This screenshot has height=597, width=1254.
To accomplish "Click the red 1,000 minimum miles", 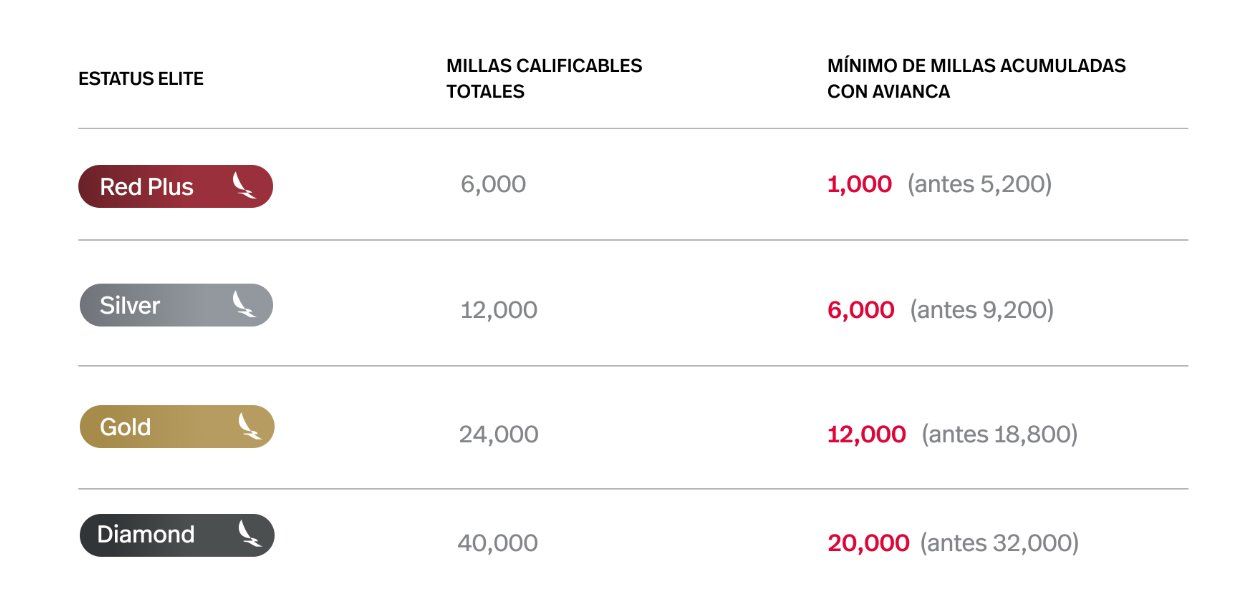I will (x=859, y=184).
